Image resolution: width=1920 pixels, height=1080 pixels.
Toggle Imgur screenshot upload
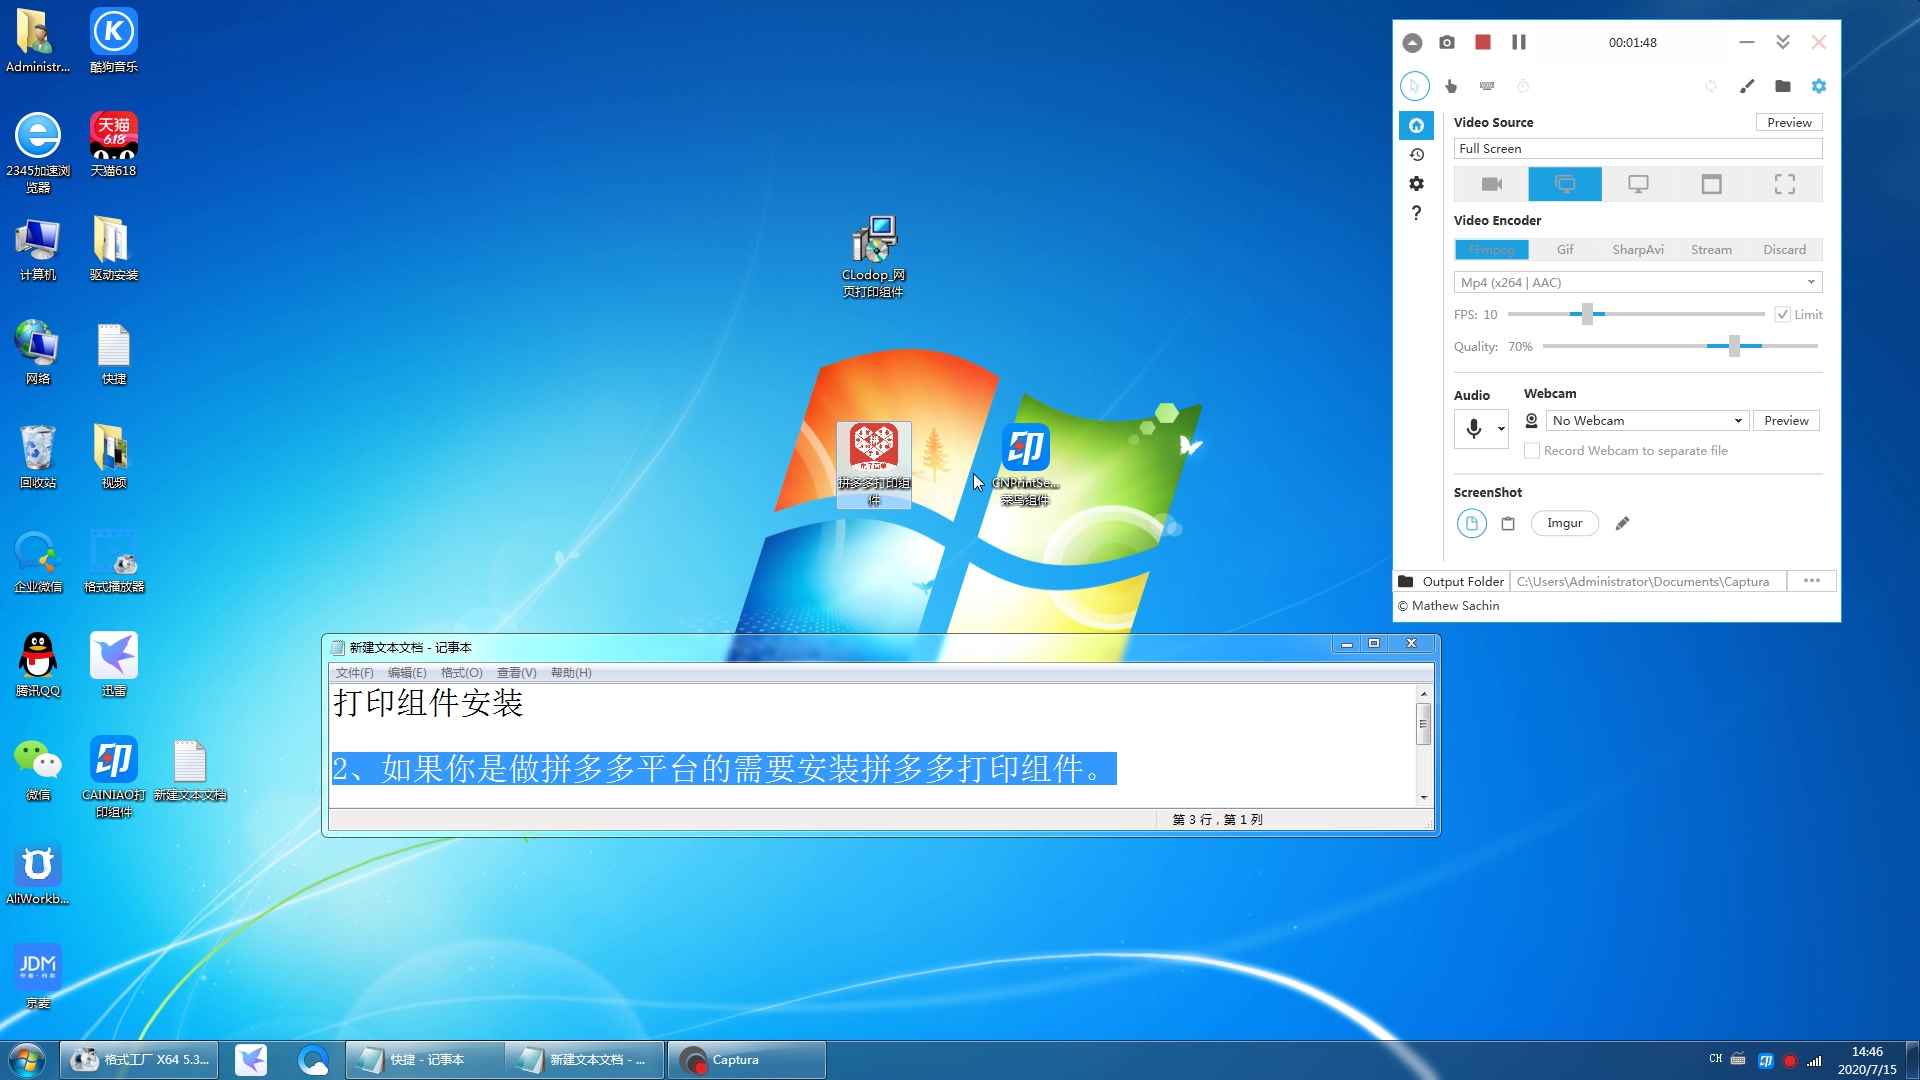click(1565, 523)
